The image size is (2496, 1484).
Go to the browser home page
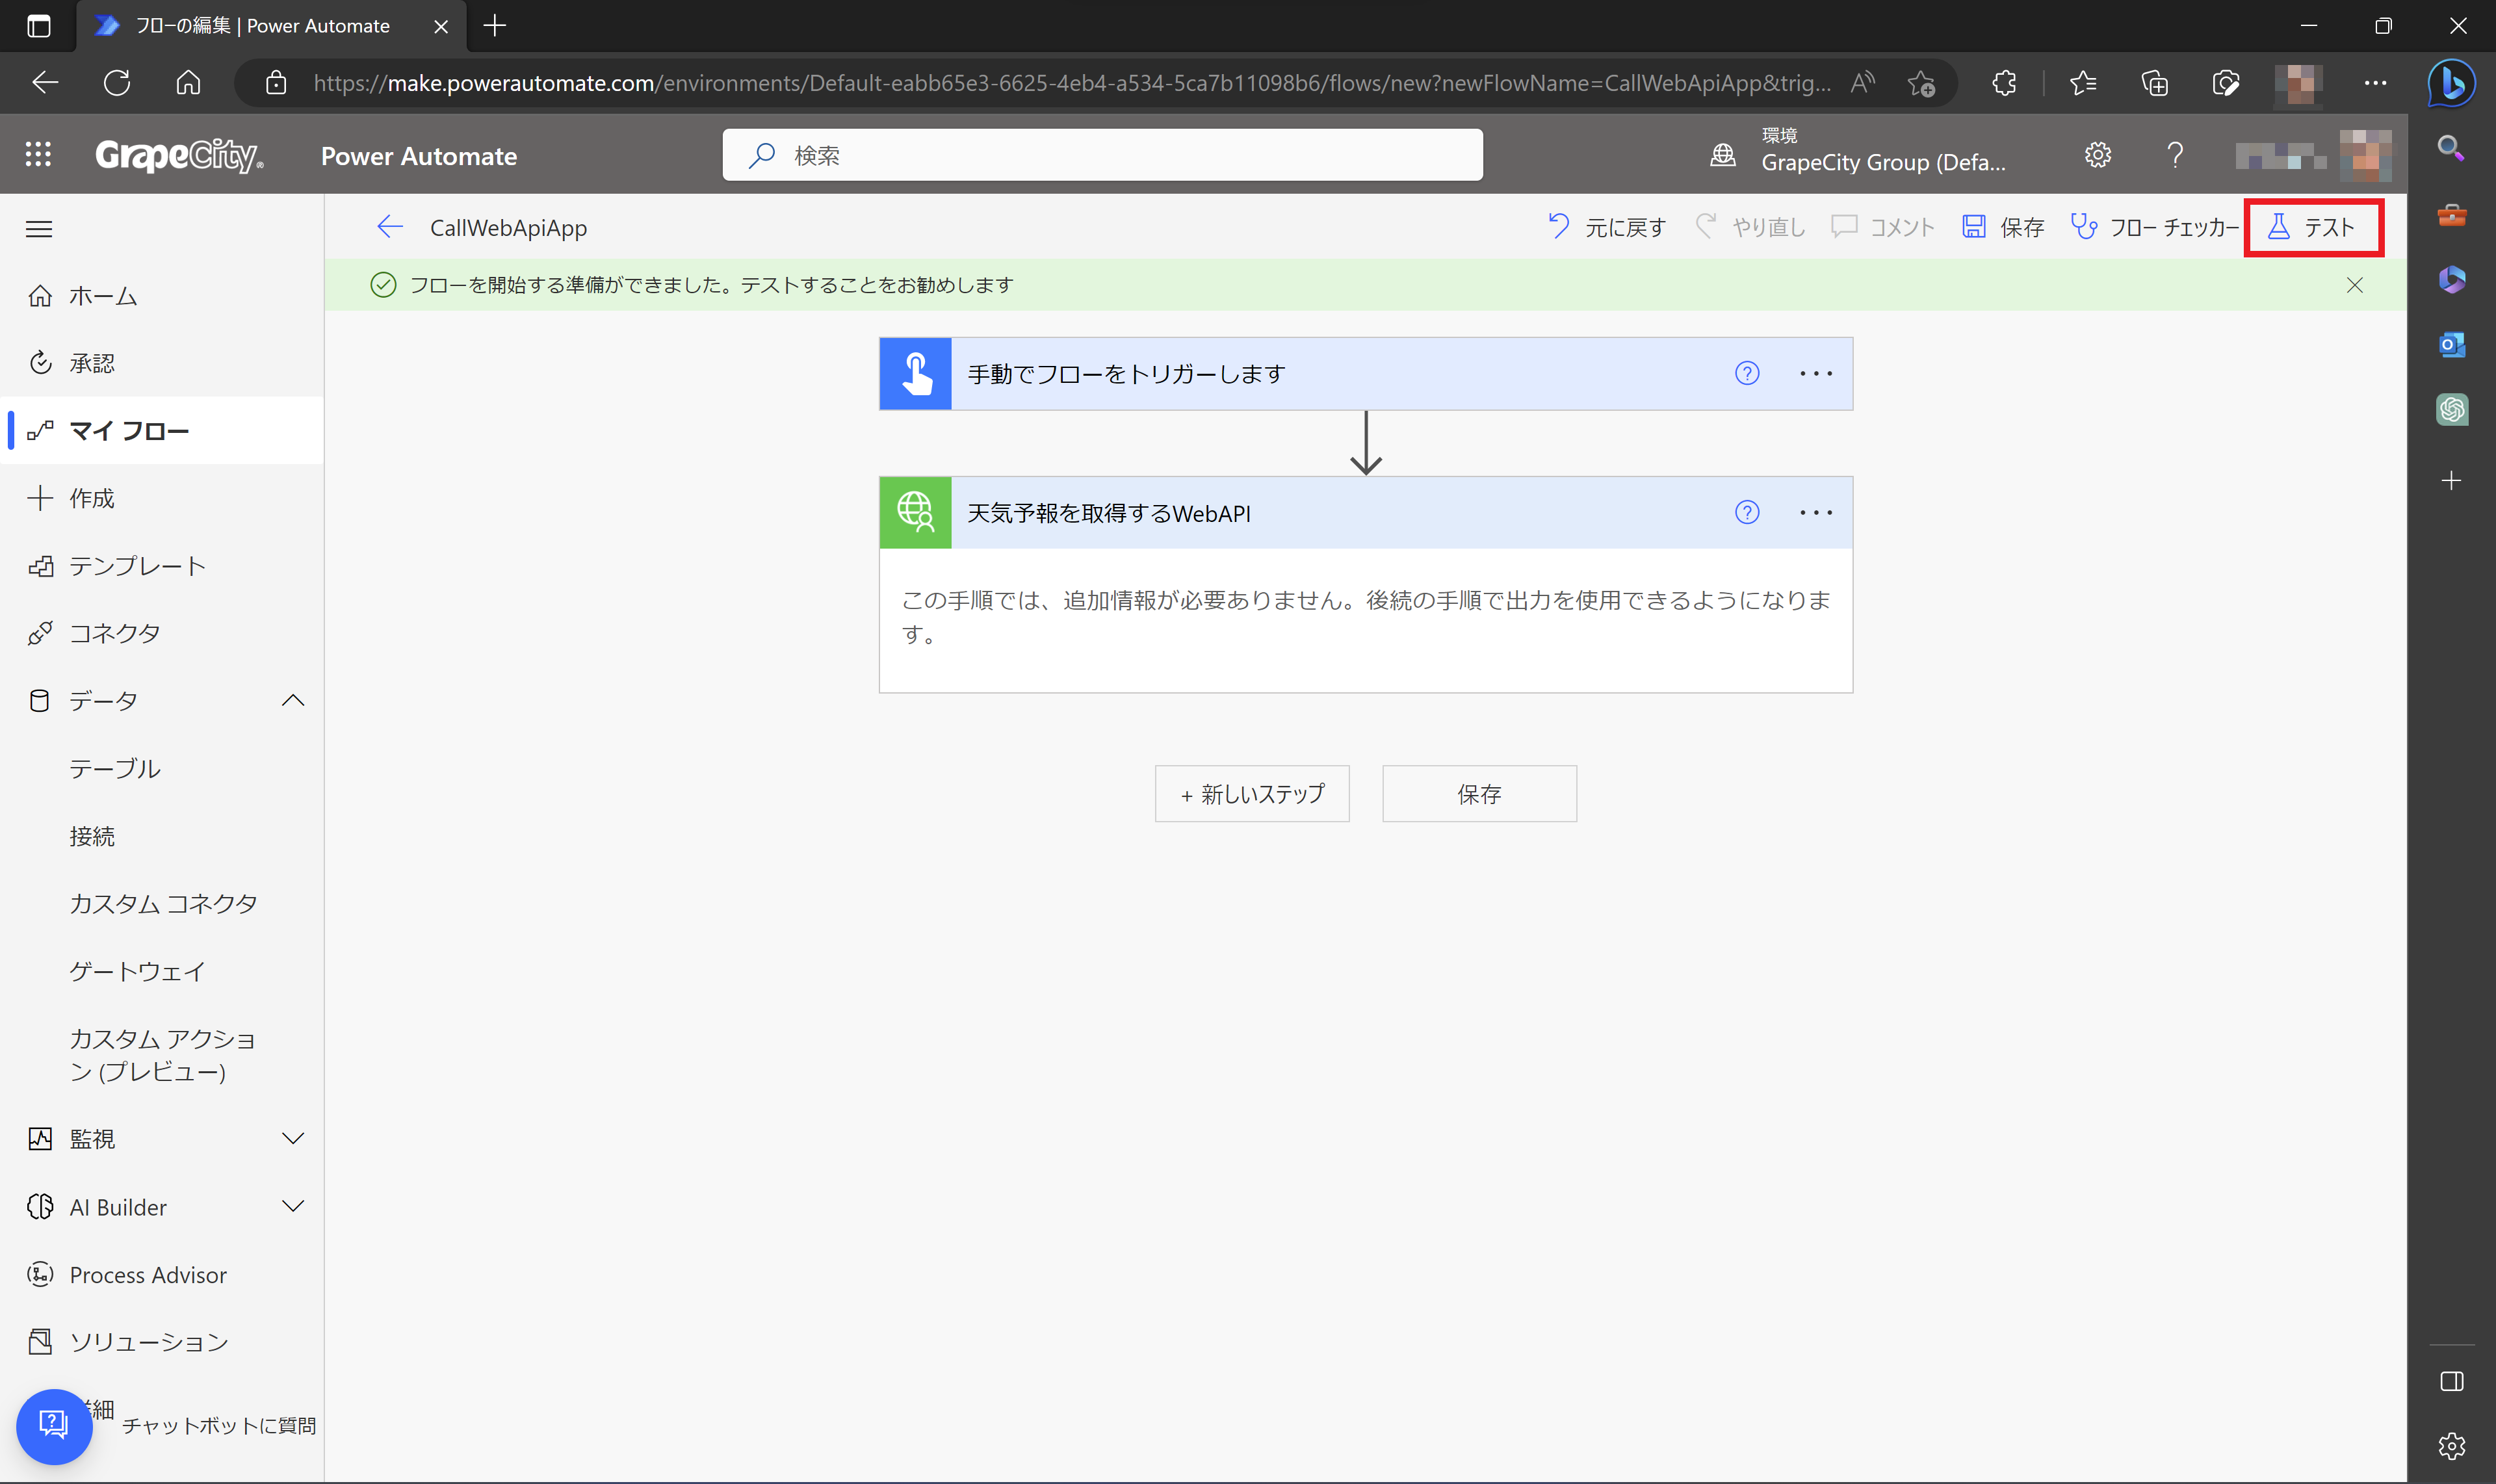[188, 83]
